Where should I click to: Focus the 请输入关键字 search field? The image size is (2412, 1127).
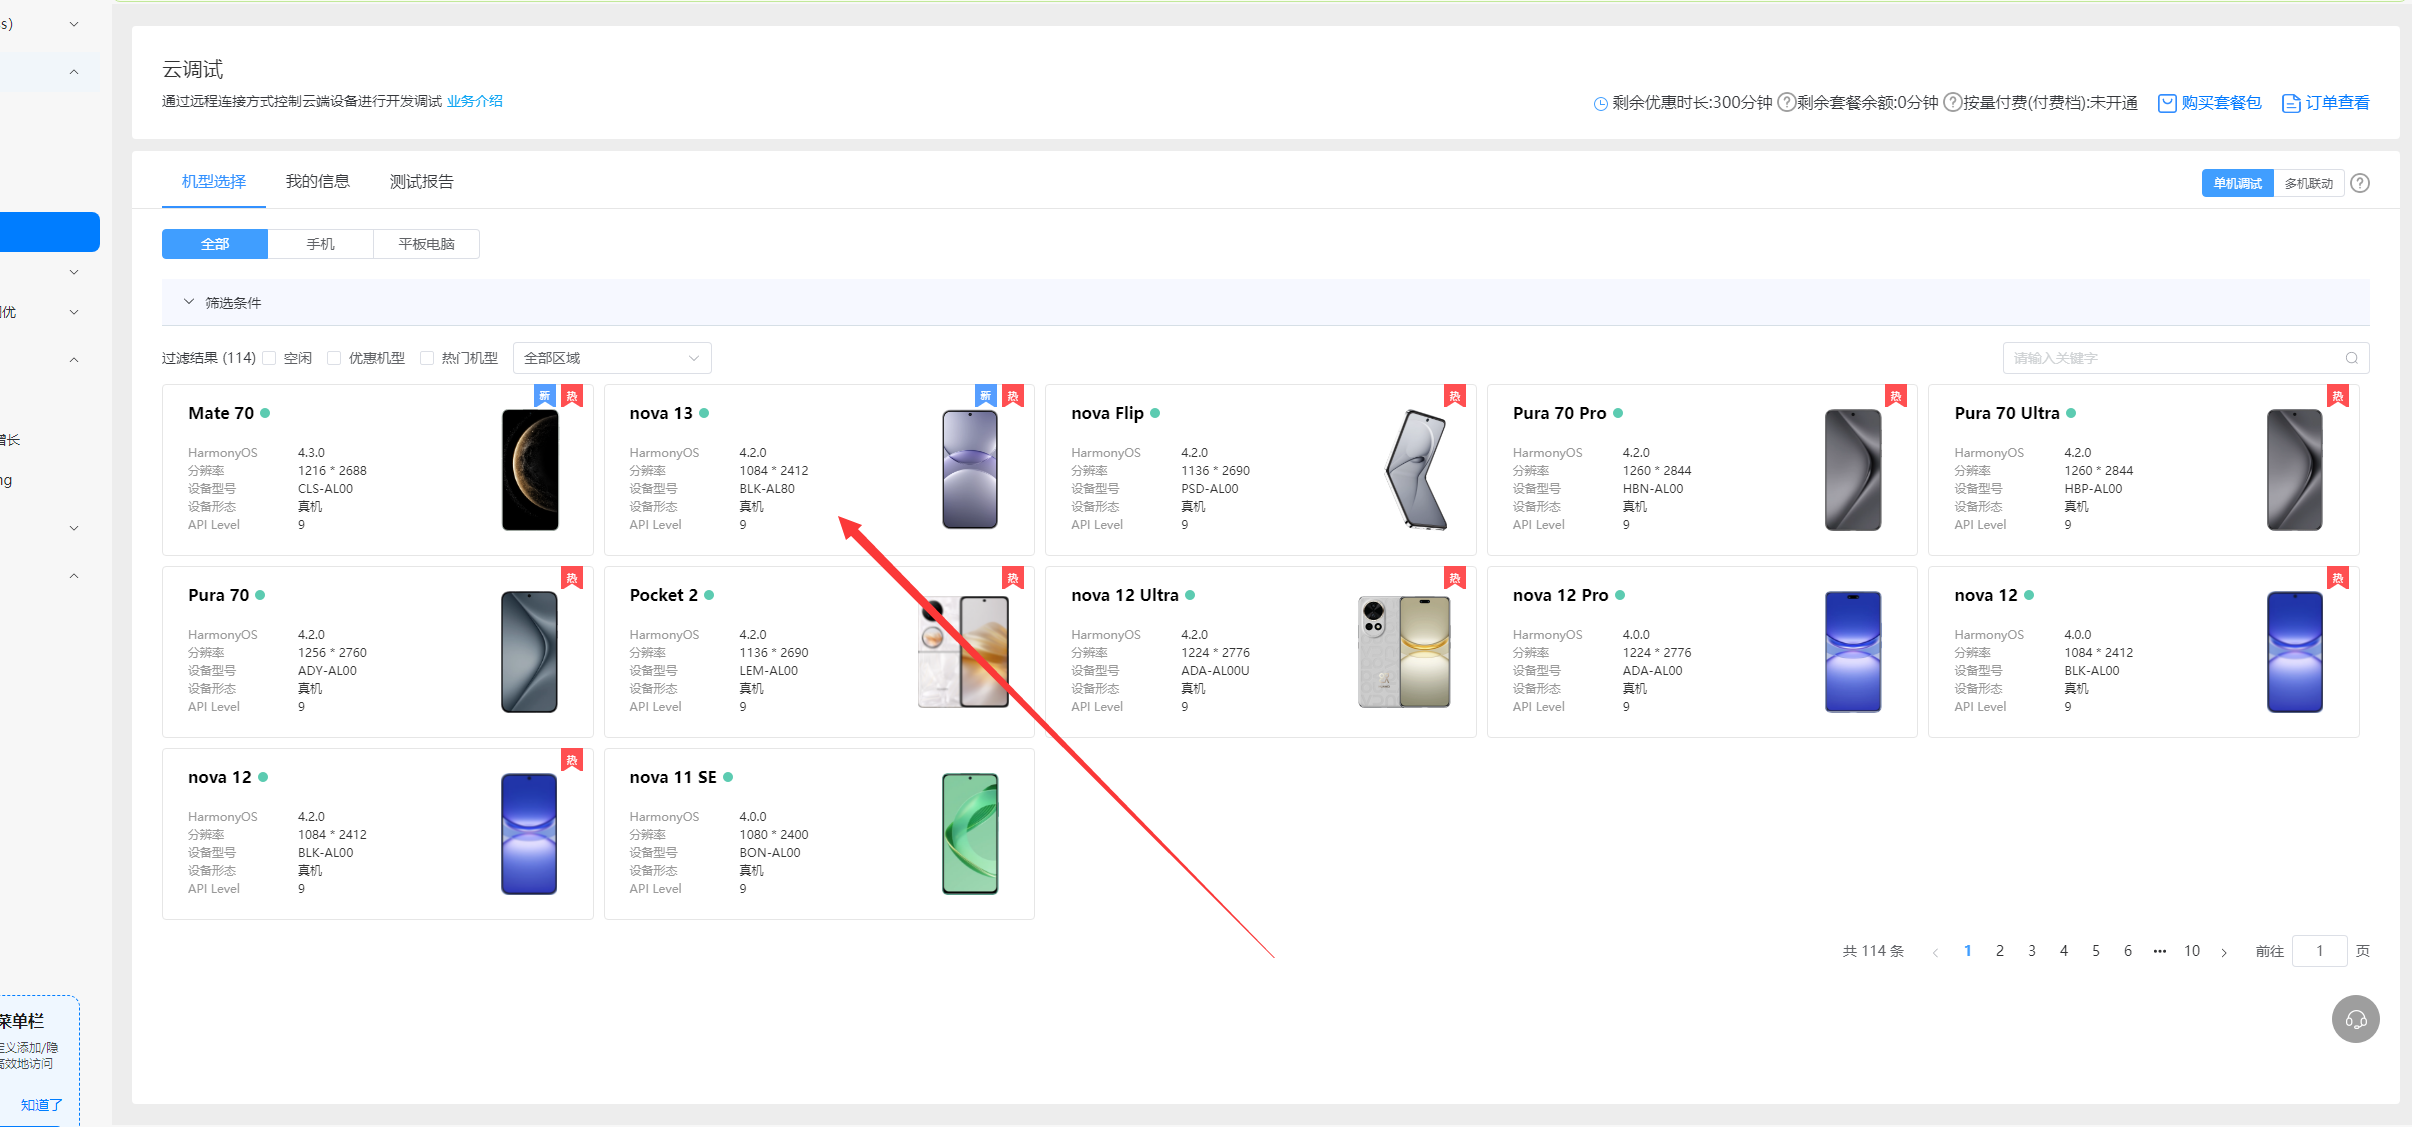coord(2186,358)
